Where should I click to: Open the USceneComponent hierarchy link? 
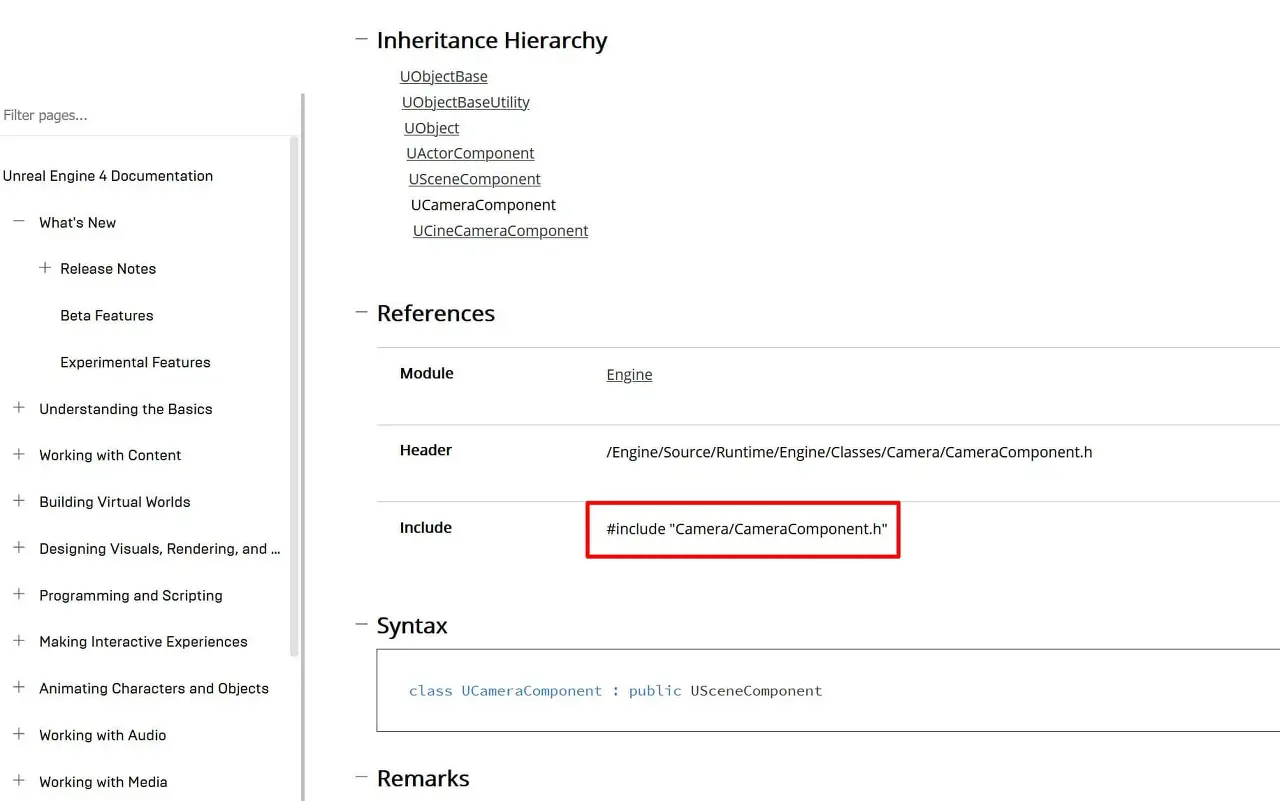click(x=475, y=179)
